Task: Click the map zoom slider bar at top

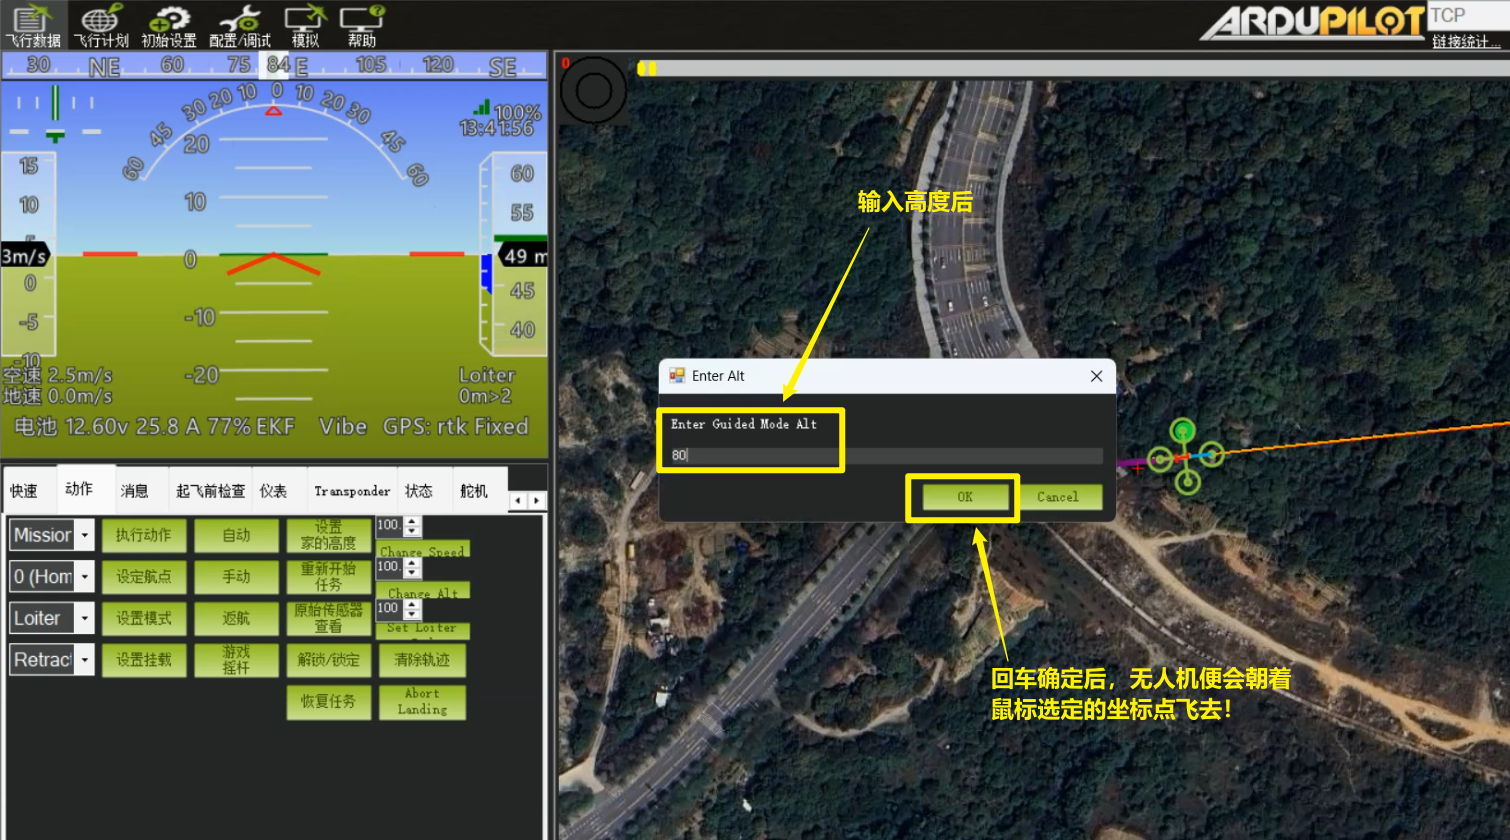Action: [x=1070, y=68]
